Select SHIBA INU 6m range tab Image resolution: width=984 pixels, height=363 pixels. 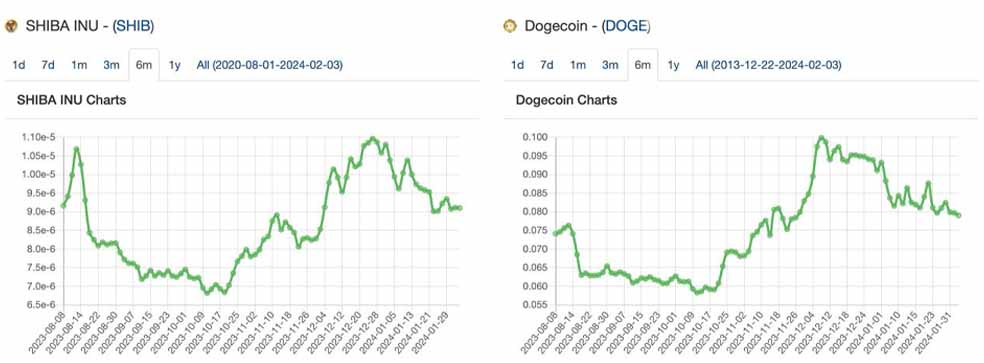144,65
